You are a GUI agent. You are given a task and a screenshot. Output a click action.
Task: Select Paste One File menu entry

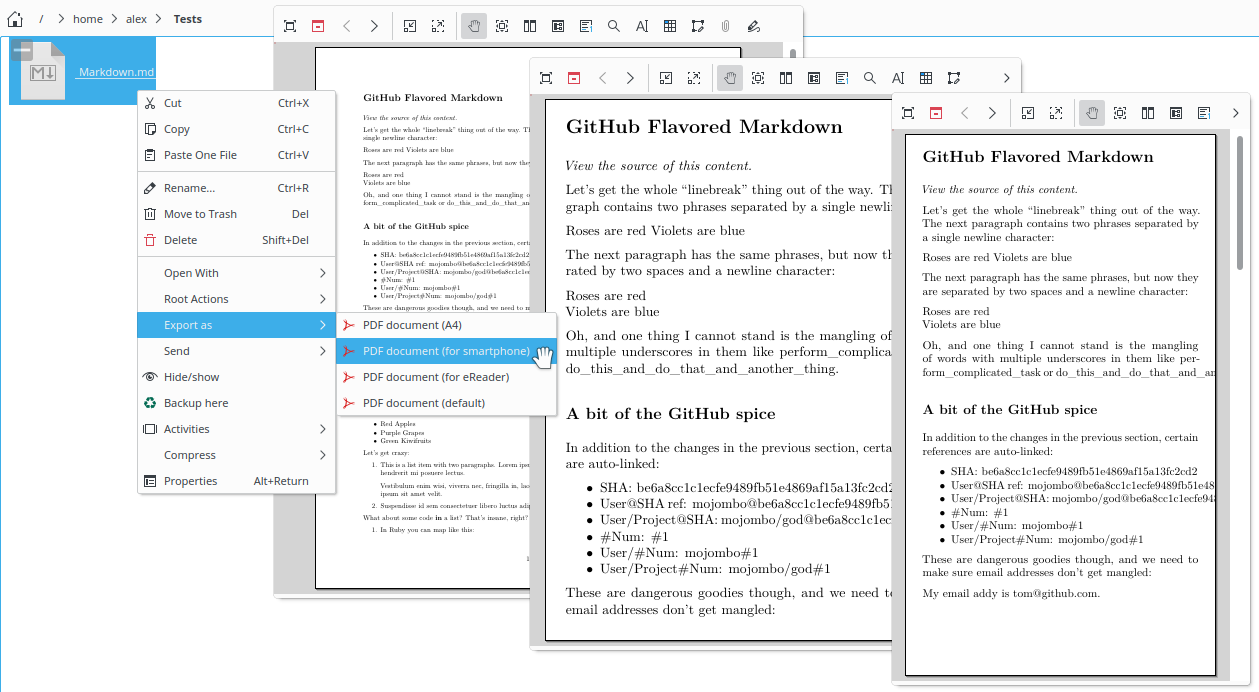point(236,155)
